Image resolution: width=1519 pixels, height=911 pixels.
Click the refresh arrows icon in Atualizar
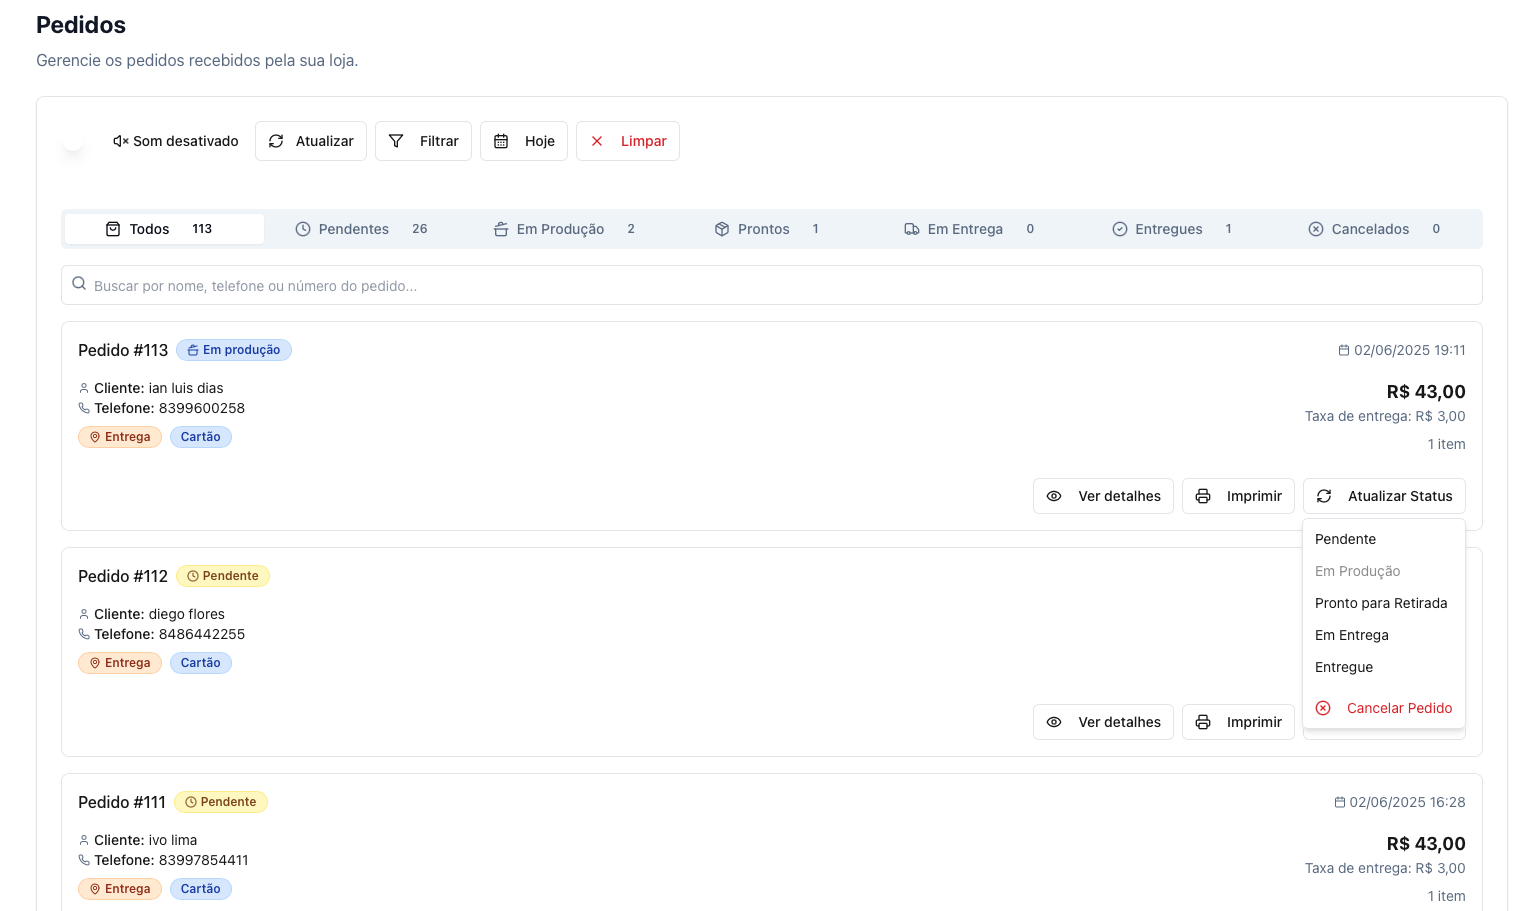coord(276,141)
